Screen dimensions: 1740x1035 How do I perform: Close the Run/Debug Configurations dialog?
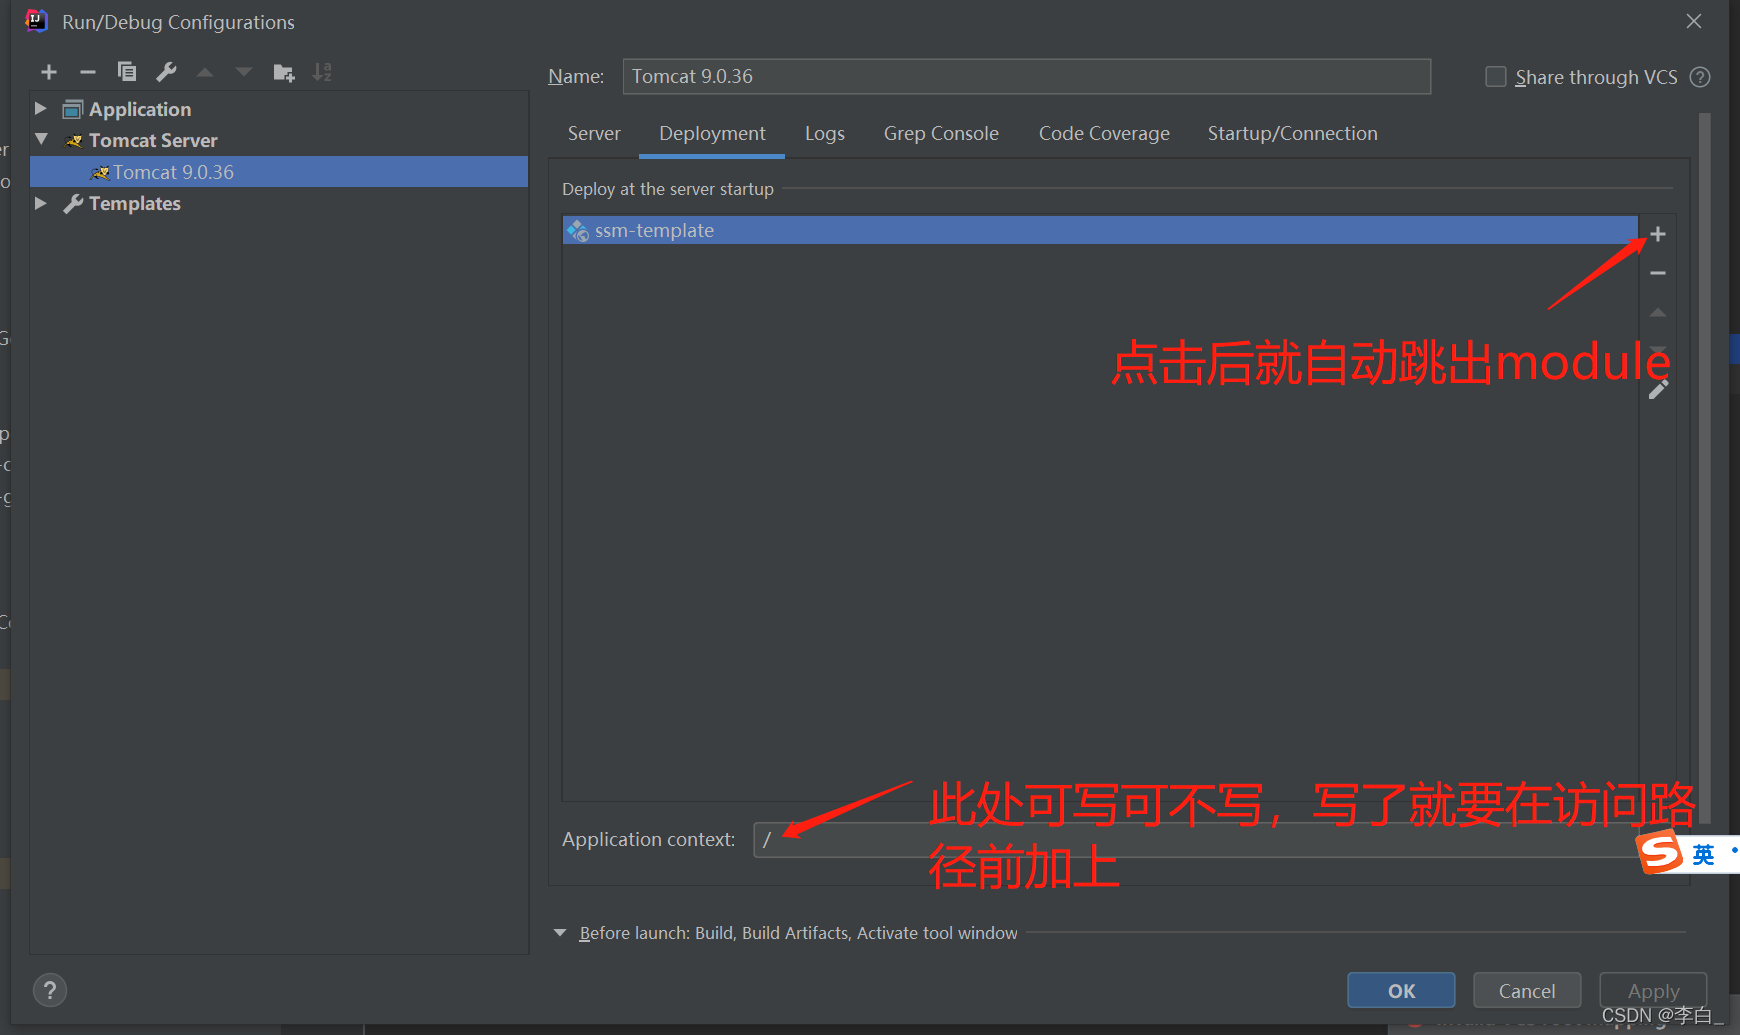1694,21
